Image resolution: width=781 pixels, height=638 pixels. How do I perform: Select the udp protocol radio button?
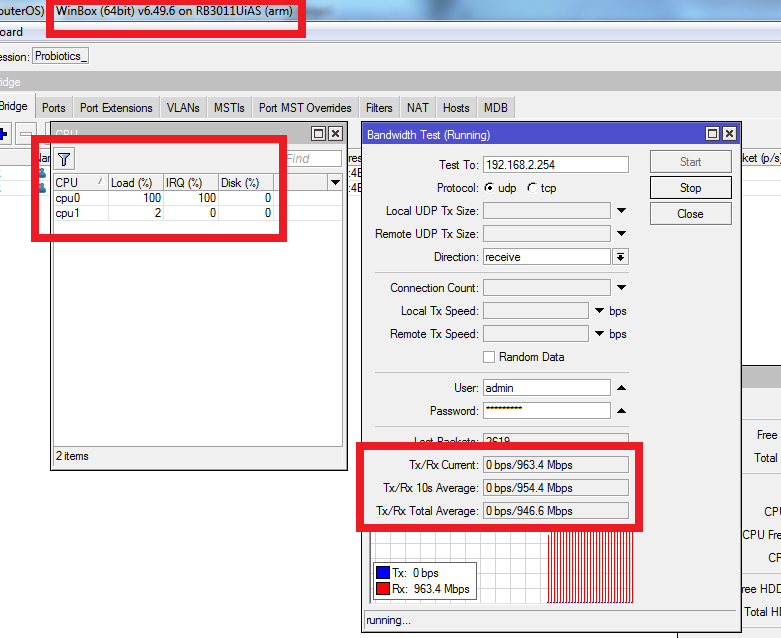tap(490, 188)
